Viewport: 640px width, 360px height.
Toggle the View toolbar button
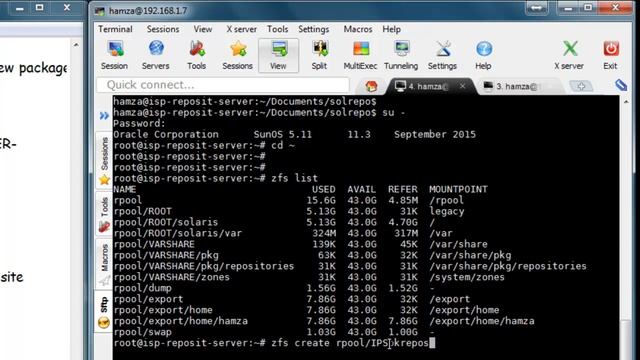[x=278, y=56]
